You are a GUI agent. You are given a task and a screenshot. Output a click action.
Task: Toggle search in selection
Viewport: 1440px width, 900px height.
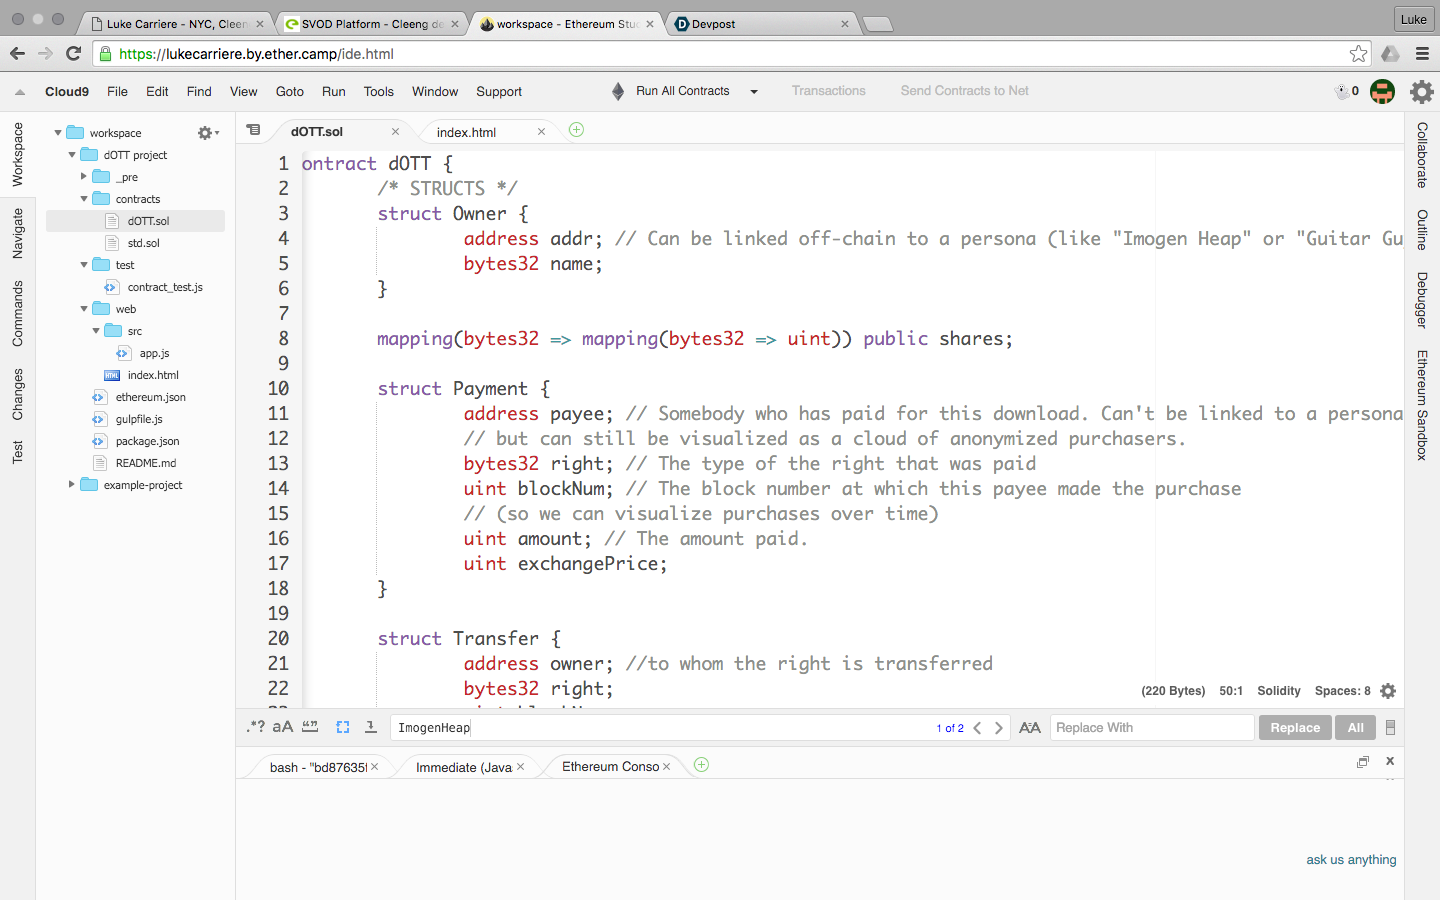point(343,727)
